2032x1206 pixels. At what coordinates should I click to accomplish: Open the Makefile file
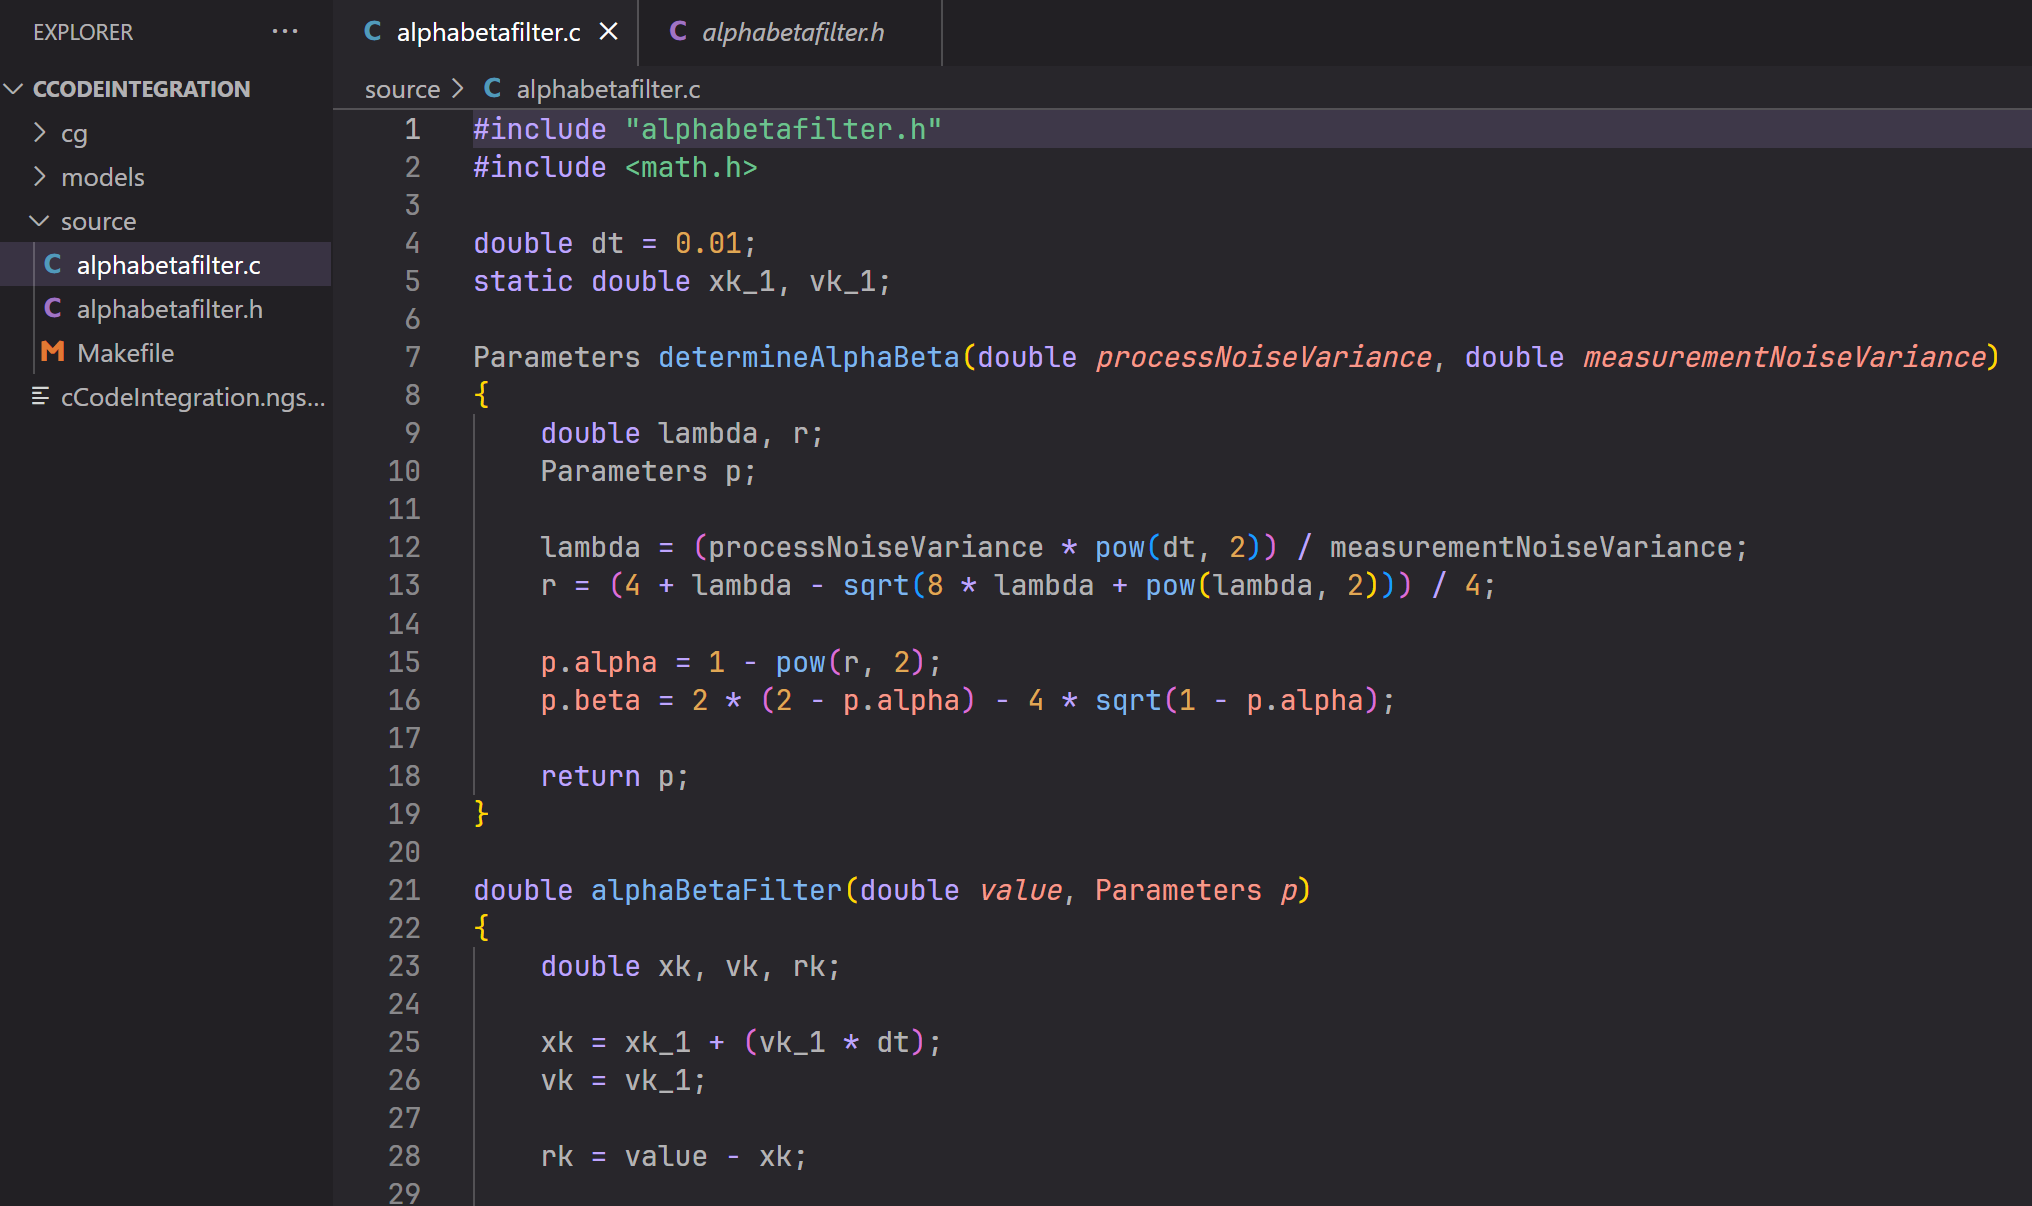[125, 353]
